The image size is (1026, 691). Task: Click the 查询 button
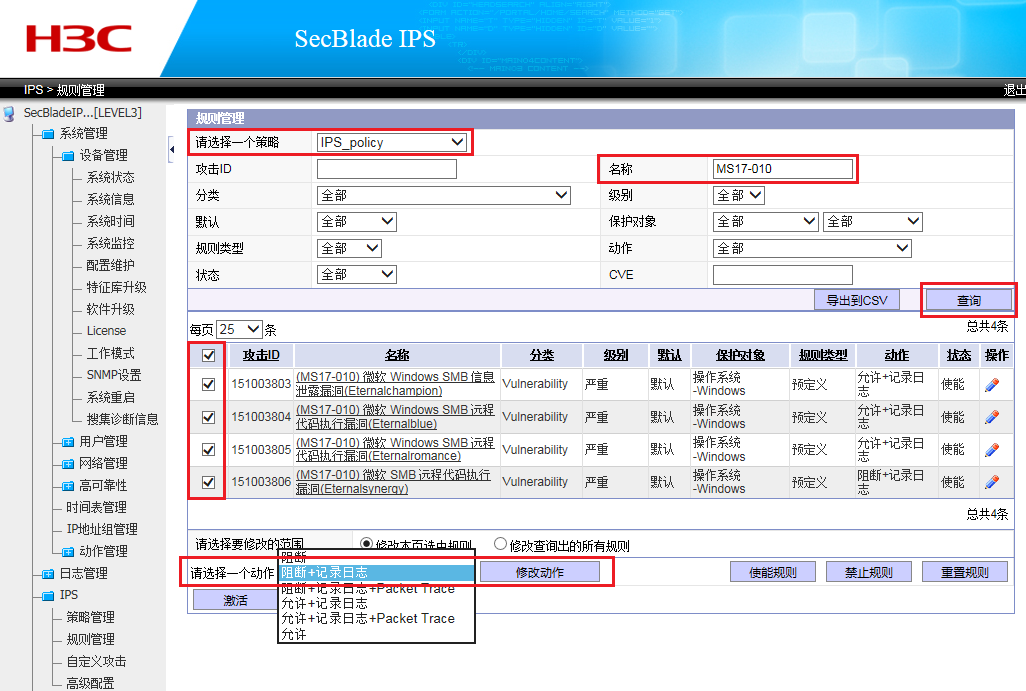pyautogui.click(x=968, y=300)
